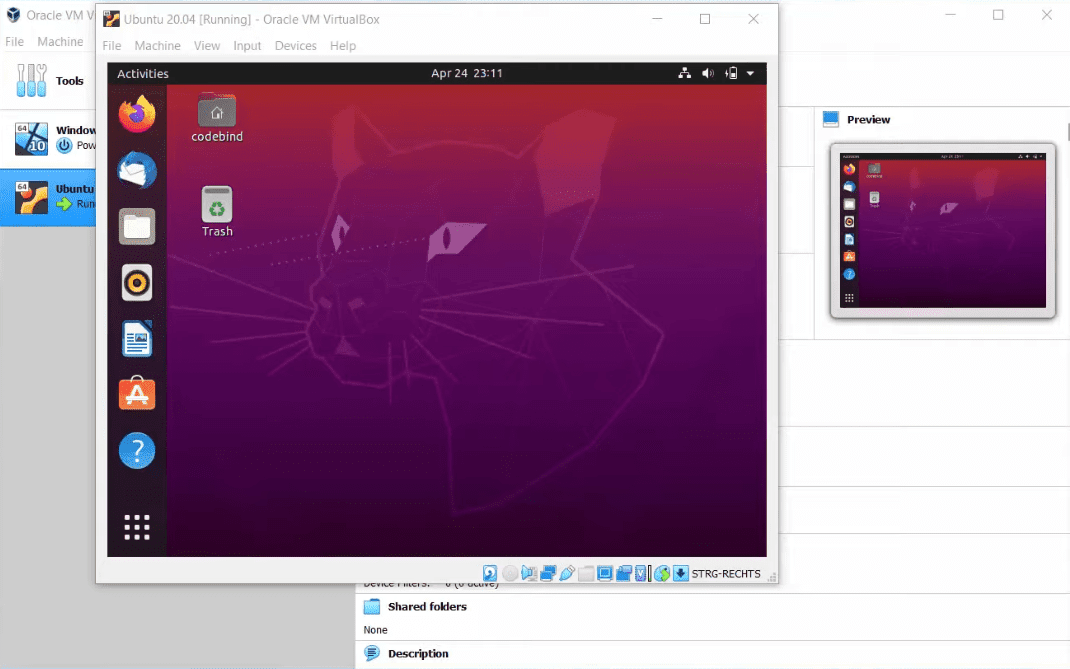Click the power/battery icon in top bar
1070x669 pixels.
point(731,73)
